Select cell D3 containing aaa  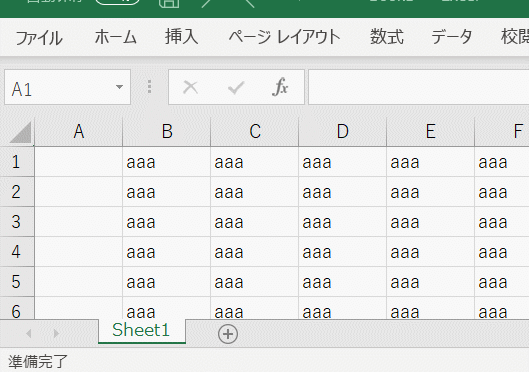(343, 222)
